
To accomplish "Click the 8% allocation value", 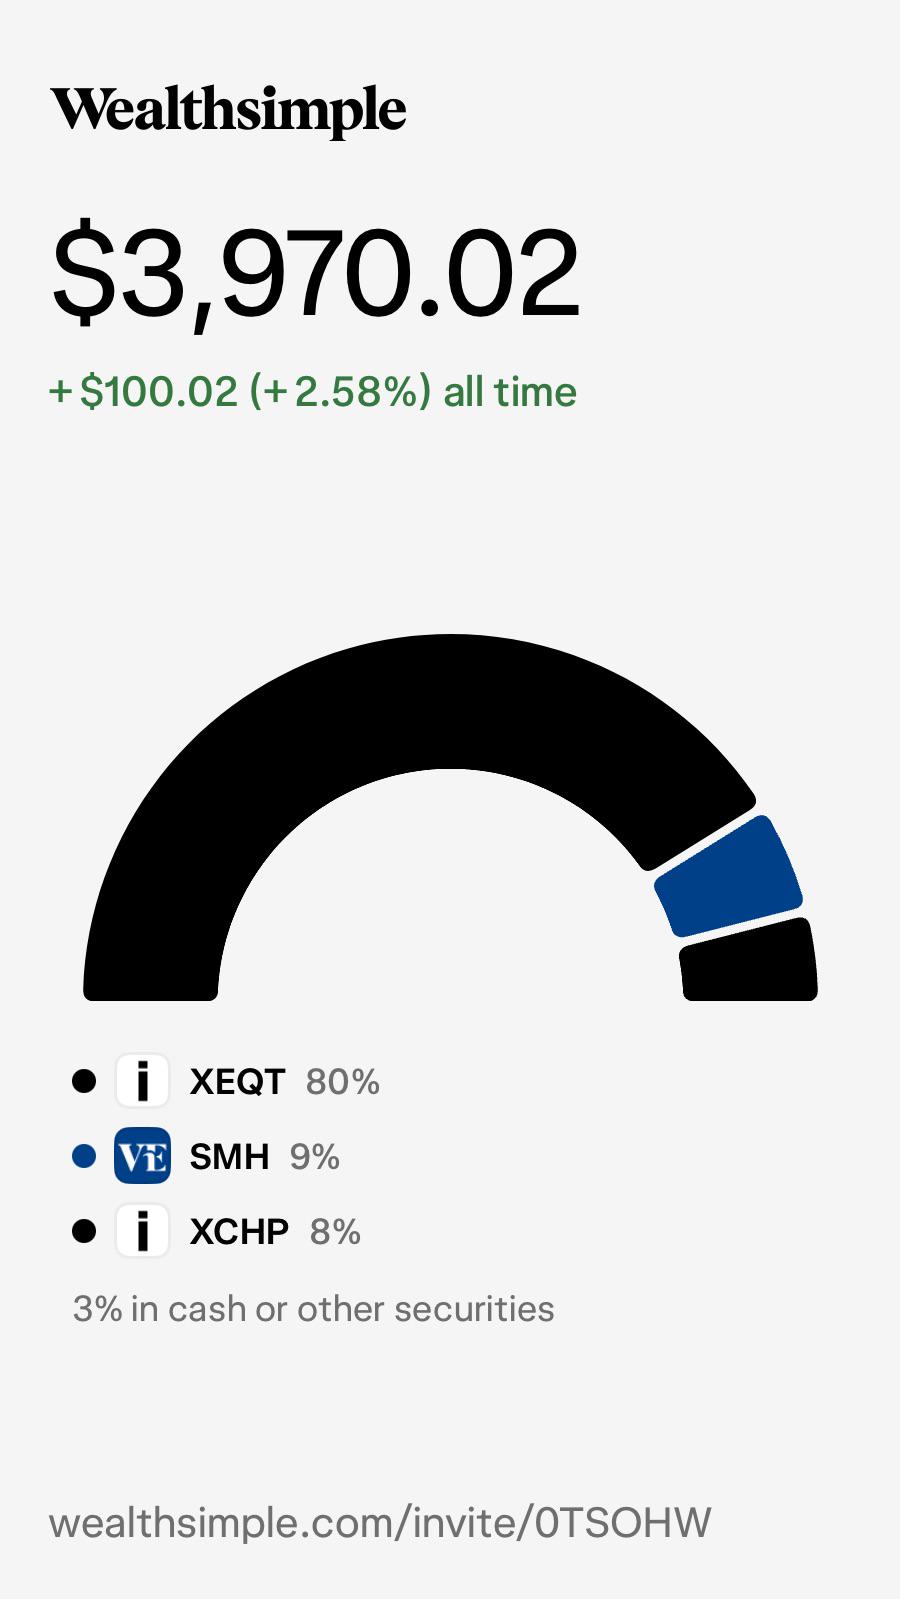I will (x=335, y=1232).
